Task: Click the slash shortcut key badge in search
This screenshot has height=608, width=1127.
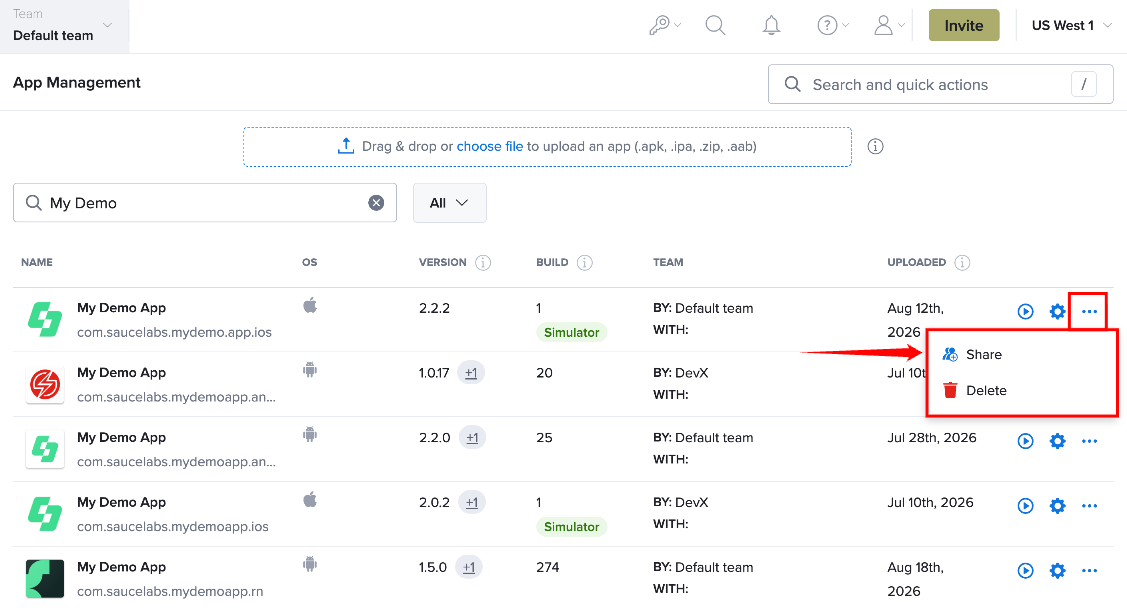Action: pyautogui.click(x=1083, y=85)
